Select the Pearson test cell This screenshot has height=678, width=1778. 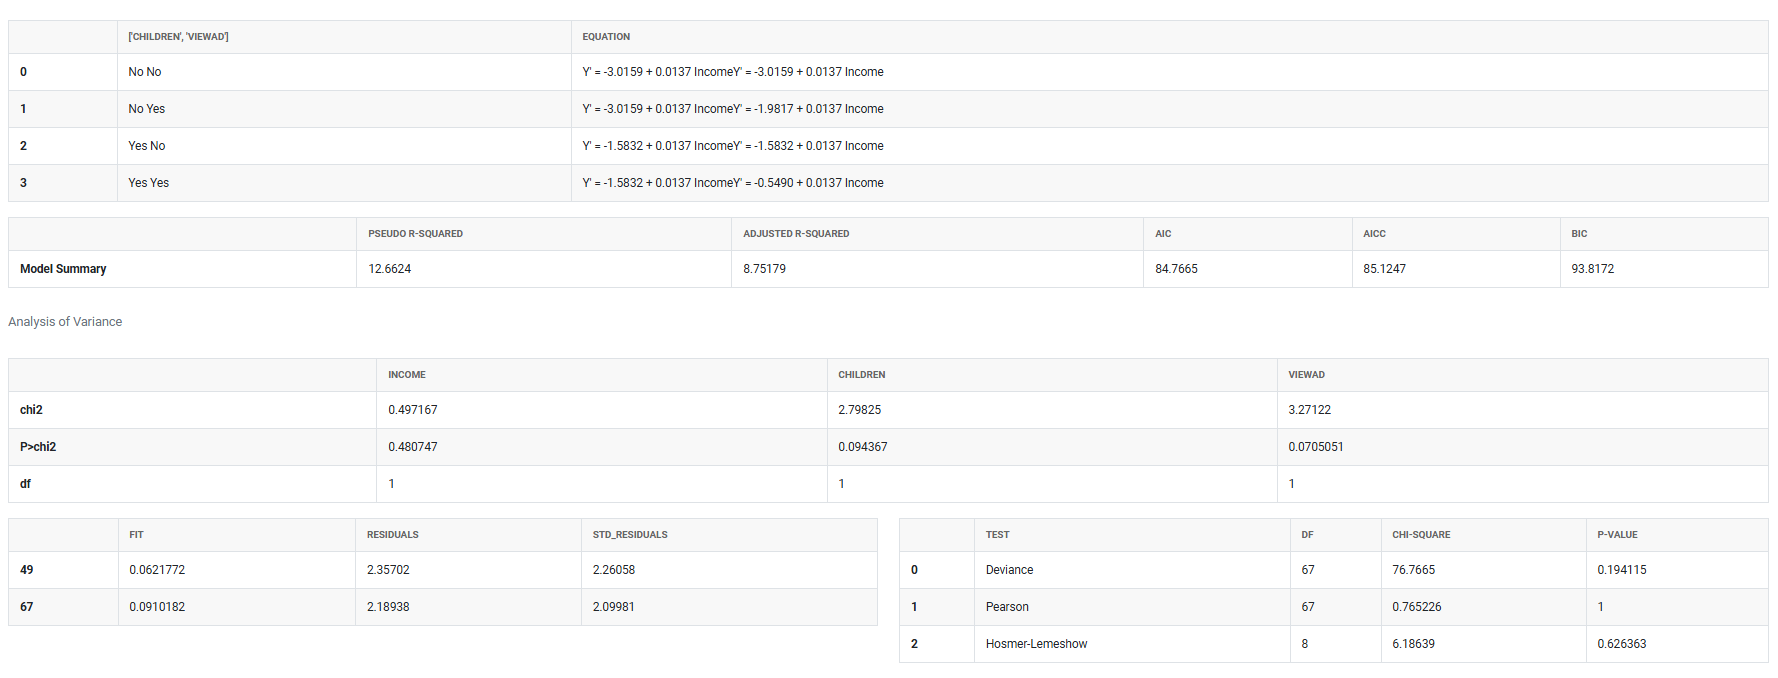[x=1007, y=607]
